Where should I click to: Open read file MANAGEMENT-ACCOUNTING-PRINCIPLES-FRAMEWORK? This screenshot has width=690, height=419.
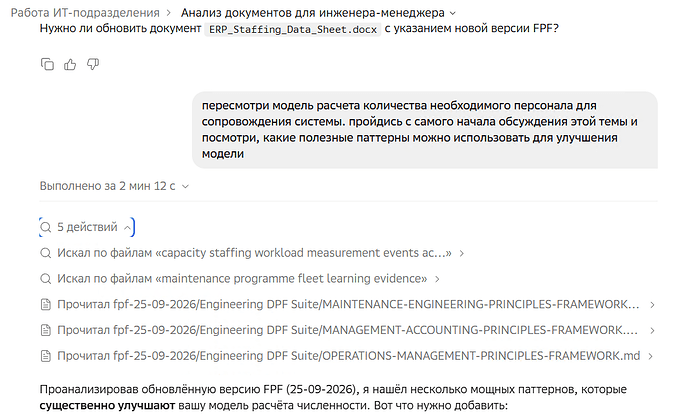point(347,330)
